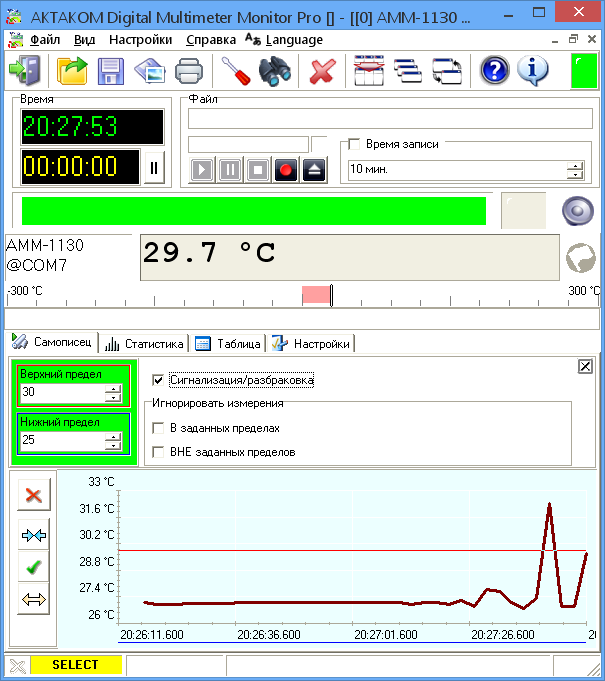Show the about info icon
Screen dimensions: 605x681
[x=532, y=70]
